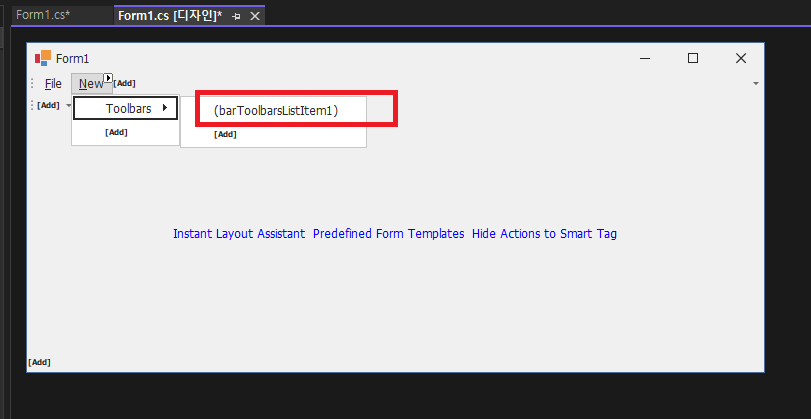Viewport: 811px width, 419px height.
Task: Click [Add] next to the New menu
Action: click(124, 83)
